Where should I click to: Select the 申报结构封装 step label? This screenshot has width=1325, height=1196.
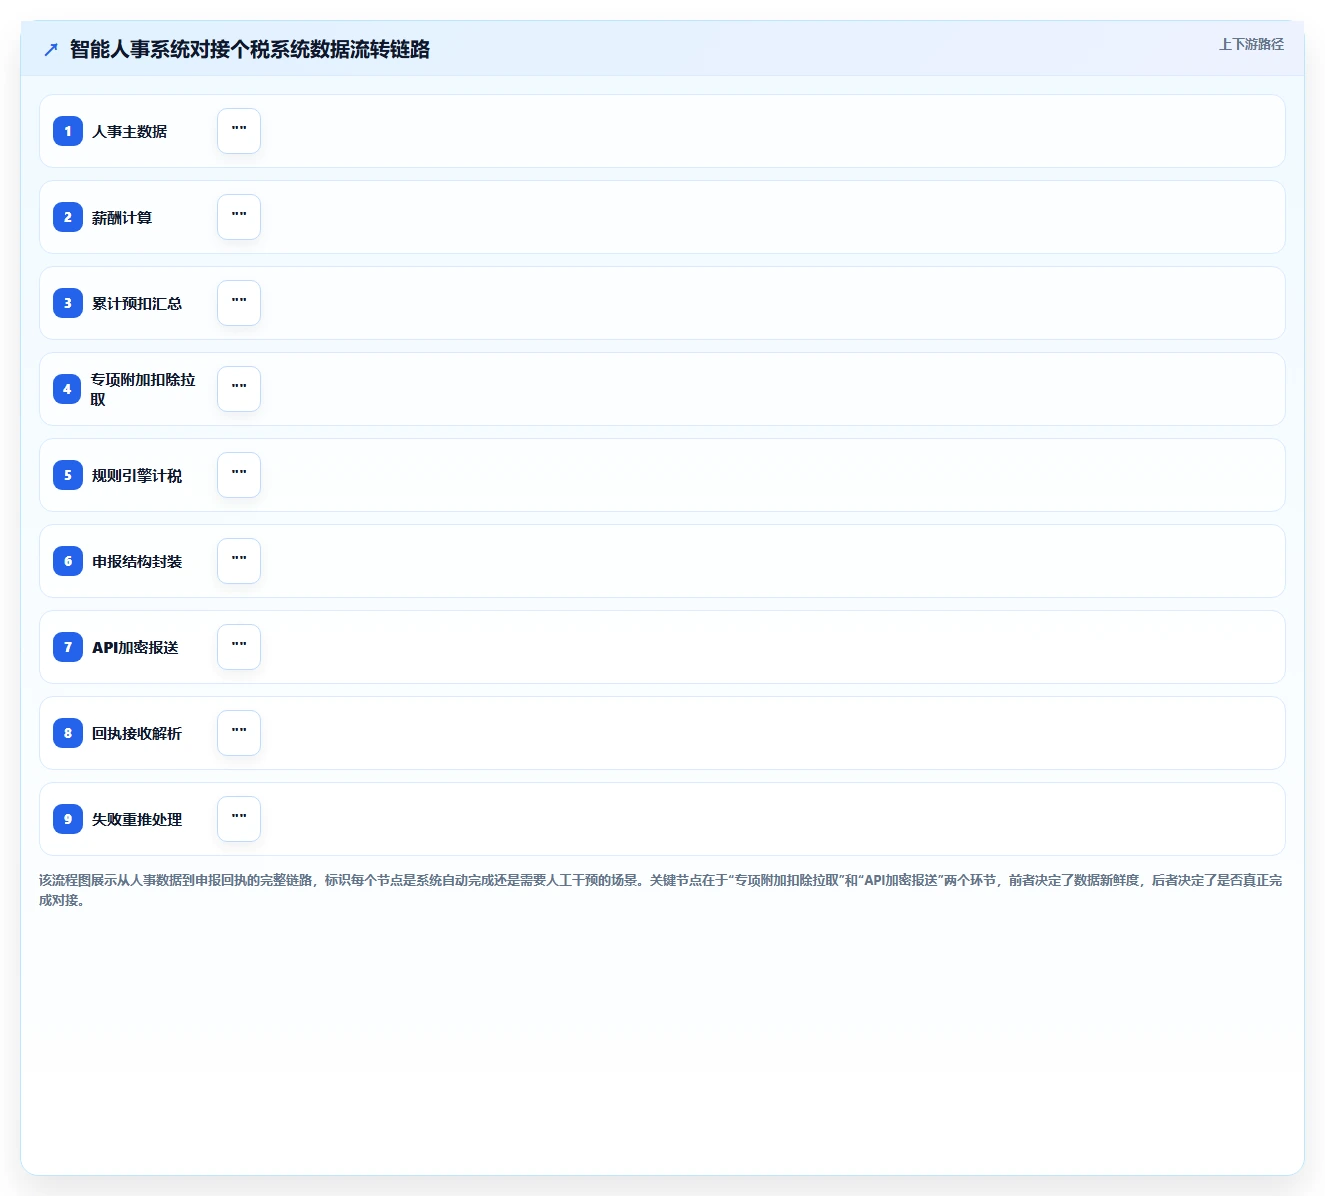click(137, 561)
